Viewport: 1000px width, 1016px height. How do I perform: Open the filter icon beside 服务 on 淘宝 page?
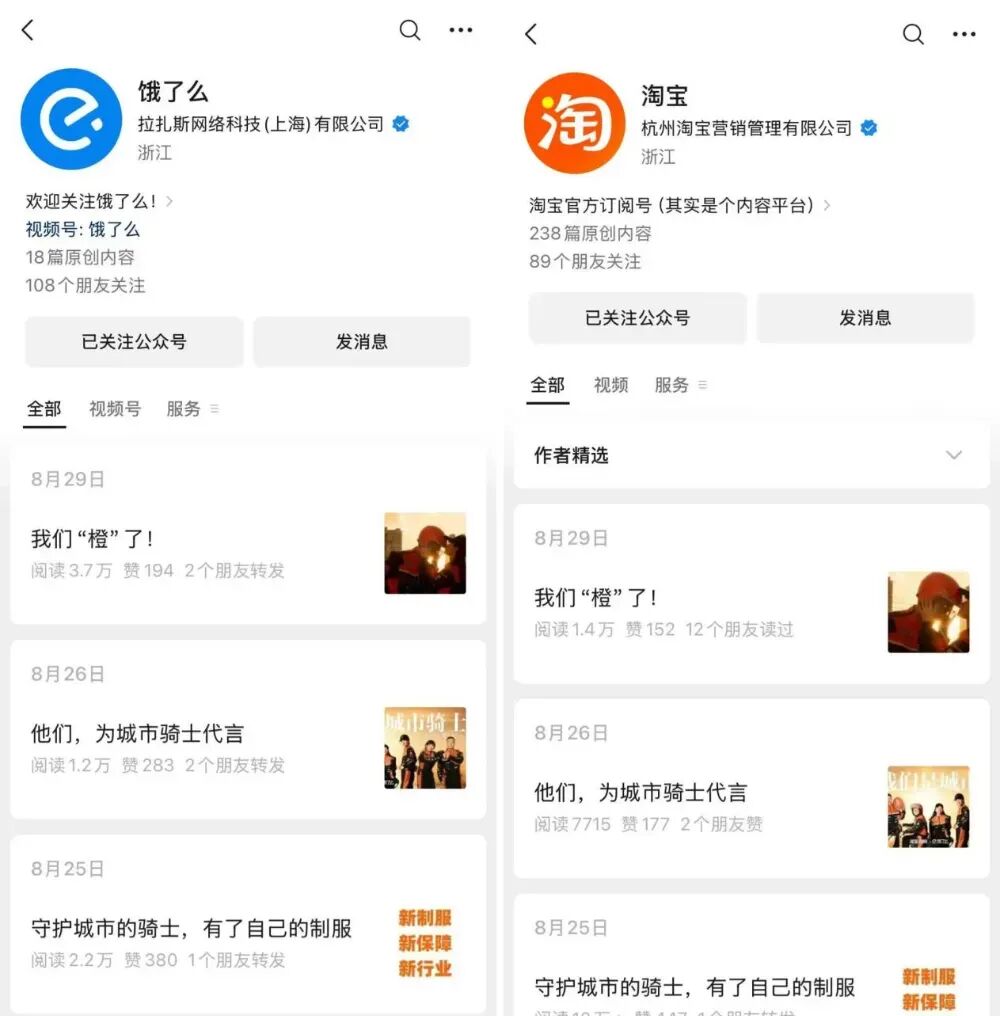coord(703,385)
